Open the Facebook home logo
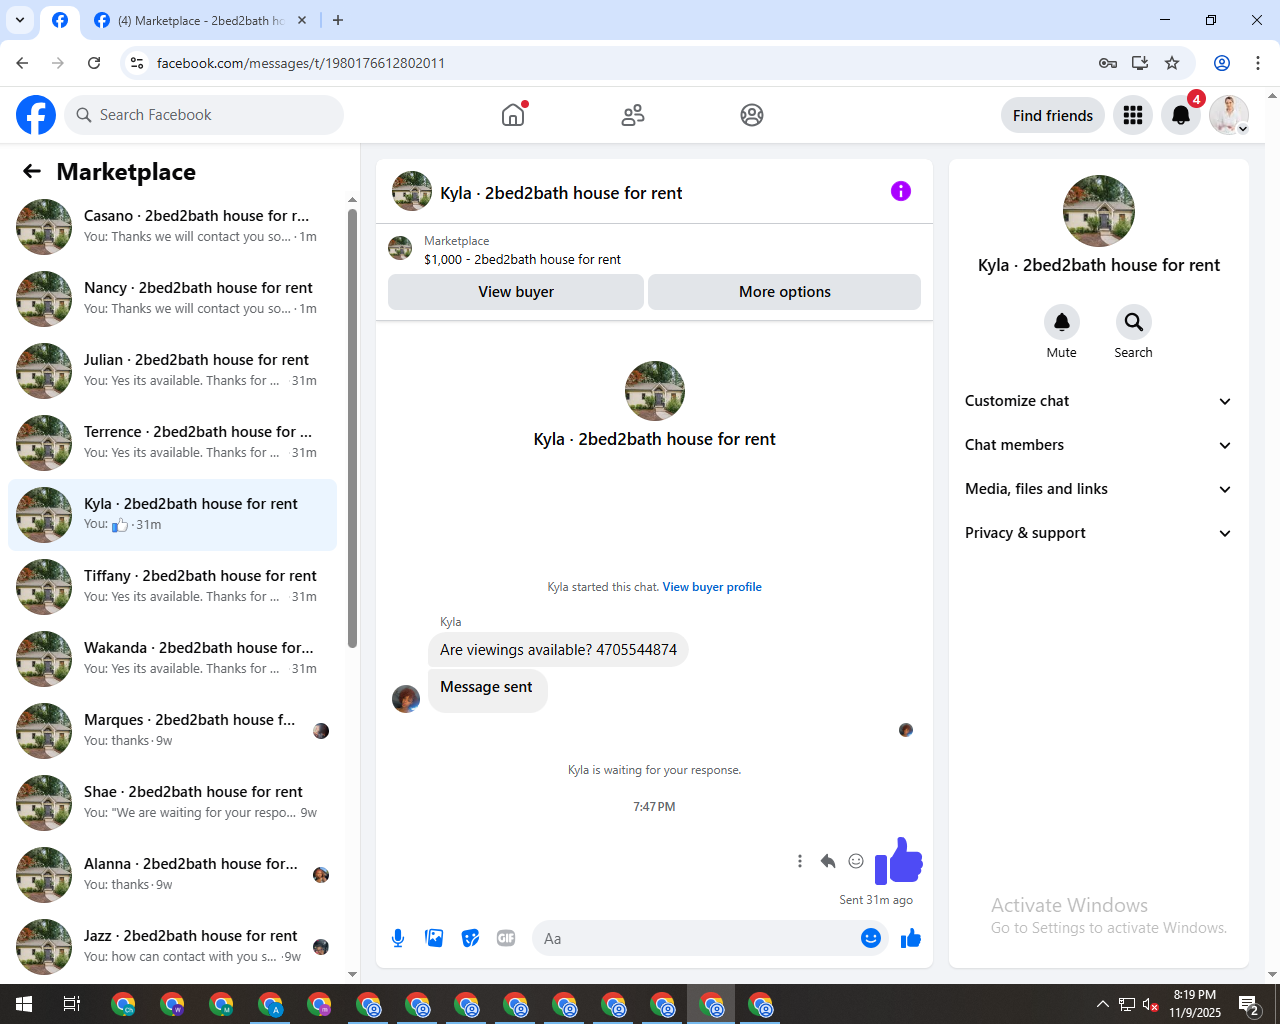This screenshot has width=1280, height=1024. tap(36, 115)
